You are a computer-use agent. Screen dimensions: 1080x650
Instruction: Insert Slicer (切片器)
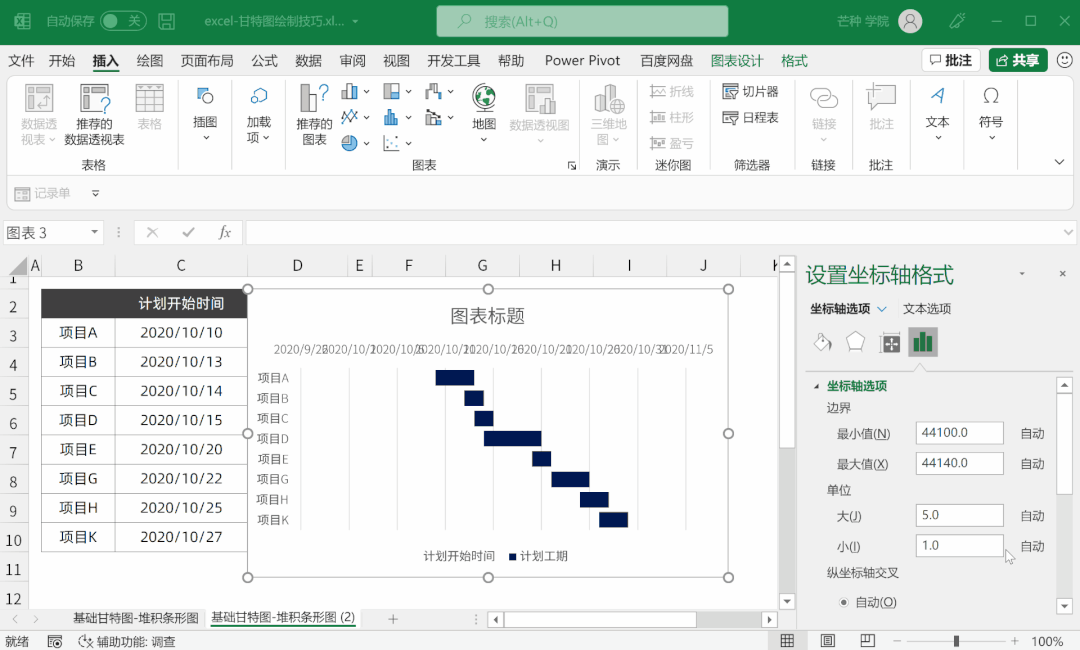pyautogui.click(x=751, y=92)
